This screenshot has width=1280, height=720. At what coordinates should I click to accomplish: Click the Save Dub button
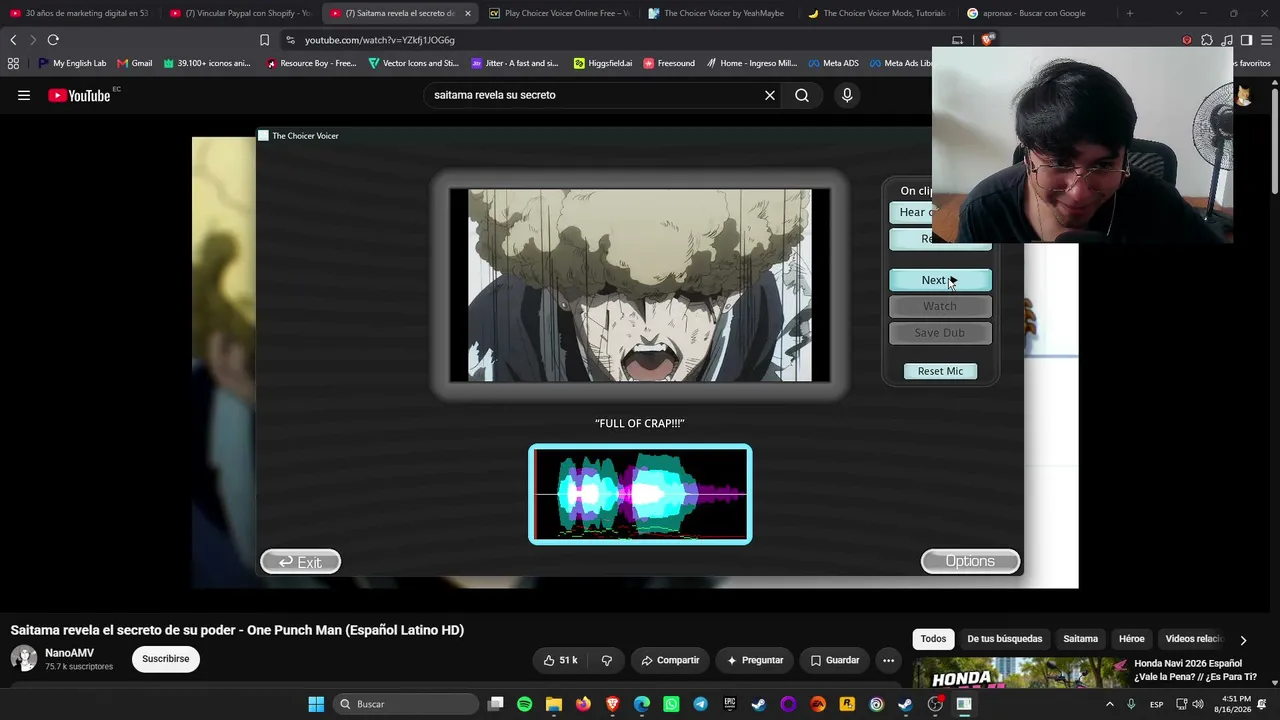940,333
